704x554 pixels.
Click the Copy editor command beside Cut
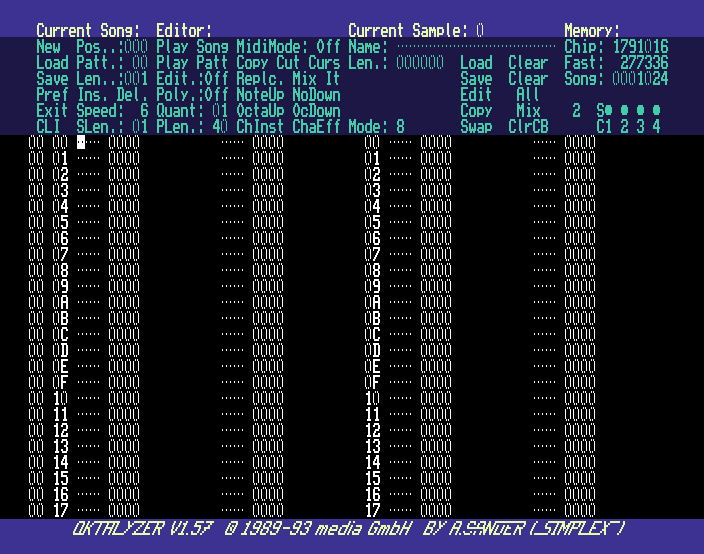(x=252, y=63)
